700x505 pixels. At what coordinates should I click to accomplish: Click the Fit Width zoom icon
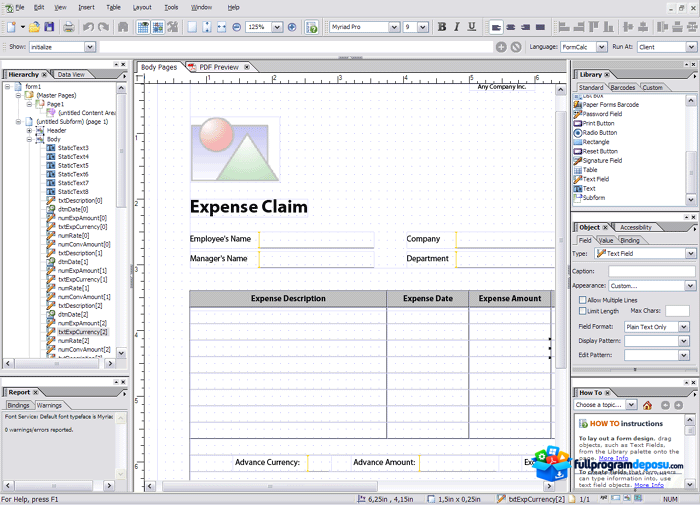pos(221,27)
